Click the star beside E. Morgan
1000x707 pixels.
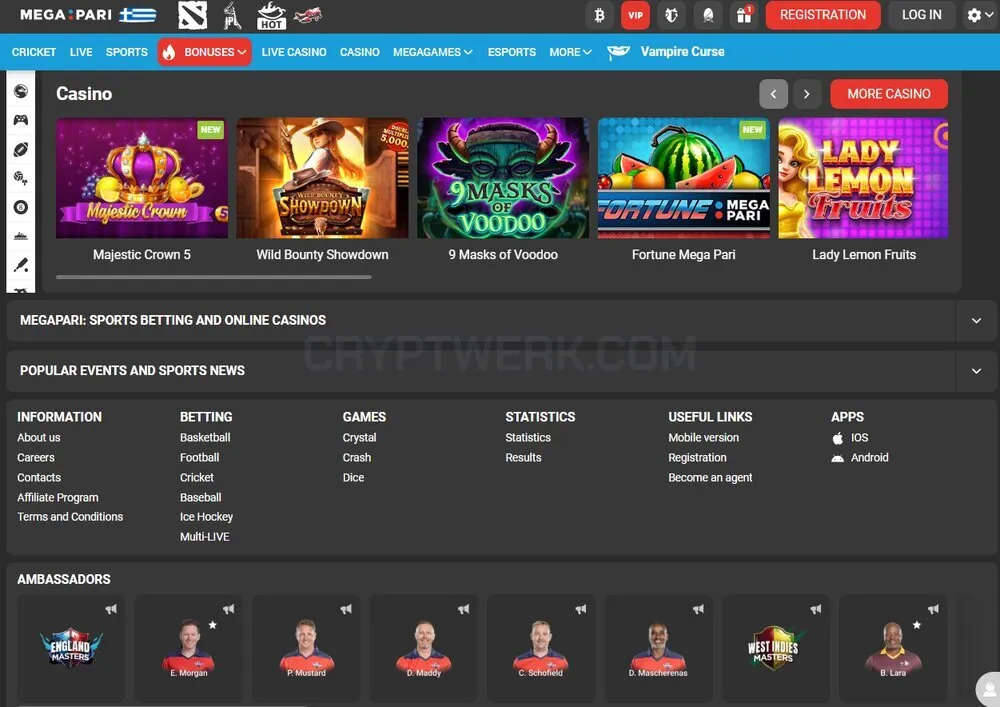(x=213, y=625)
